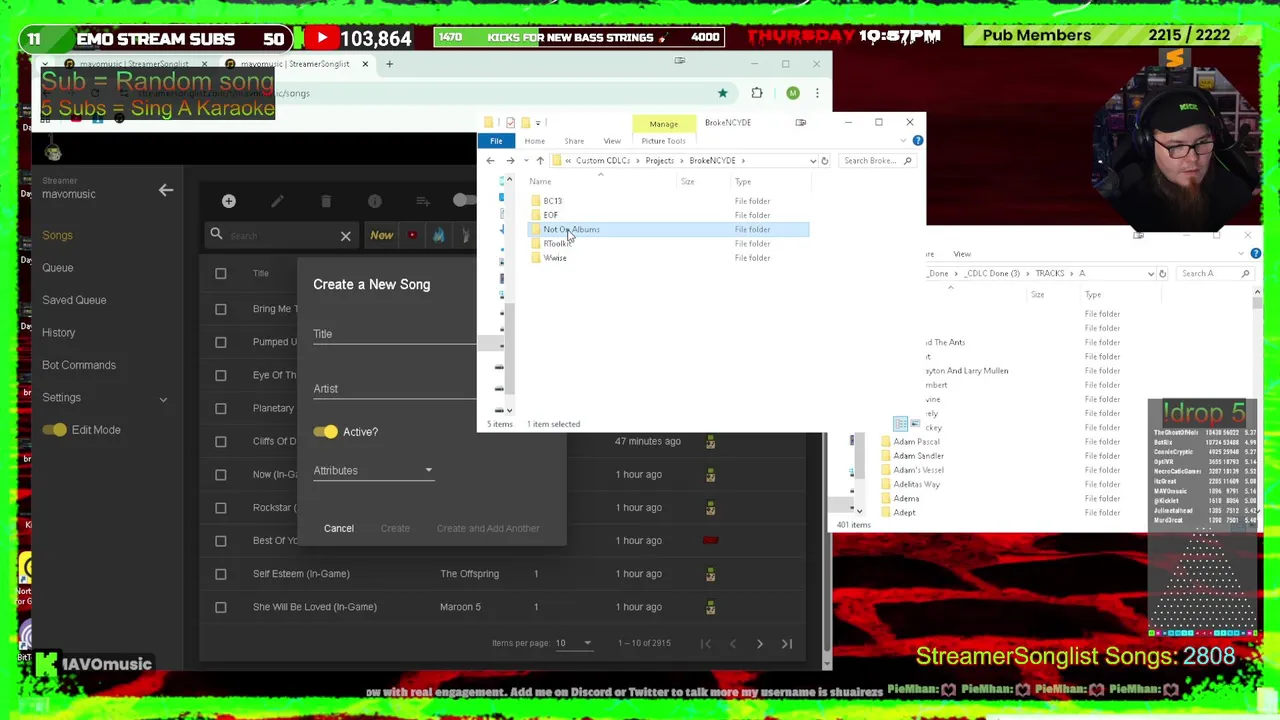Screen dimensions: 1280x720
Task: Open Bot Commands in the sidebar
Action: coord(79,365)
